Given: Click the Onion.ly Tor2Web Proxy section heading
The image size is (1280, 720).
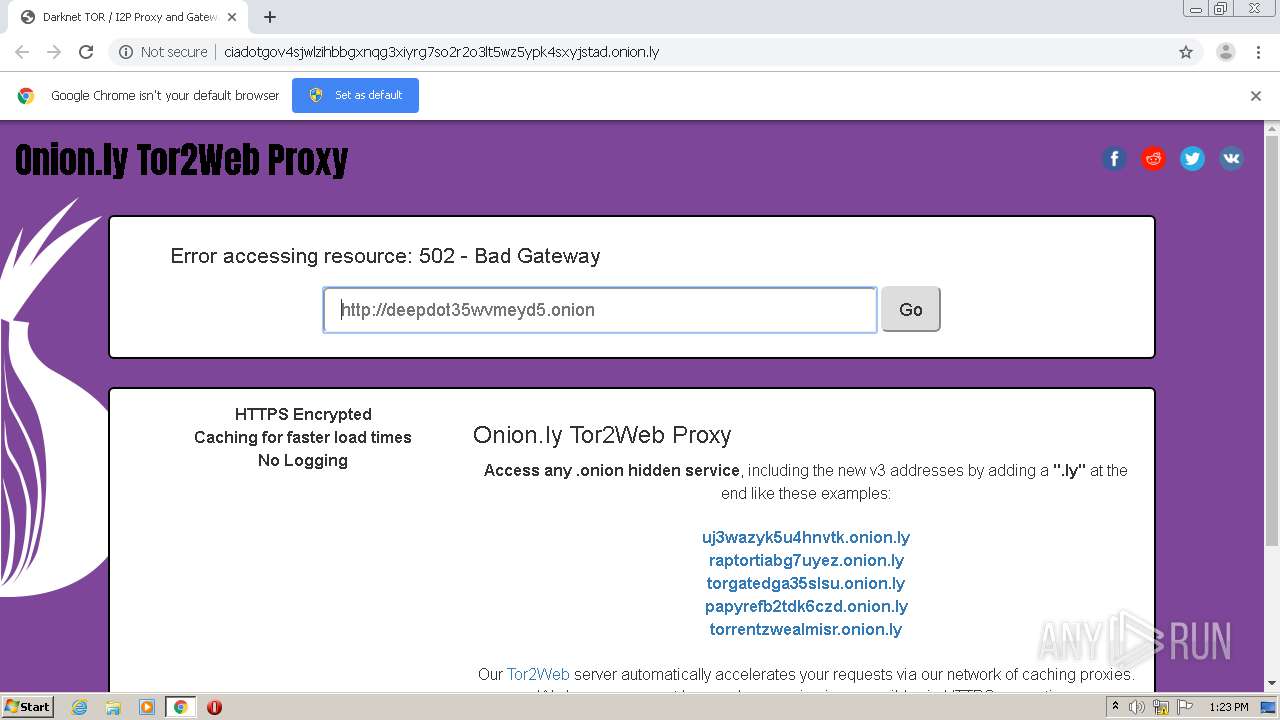Looking at the screenshot, I should pos(602,435).
